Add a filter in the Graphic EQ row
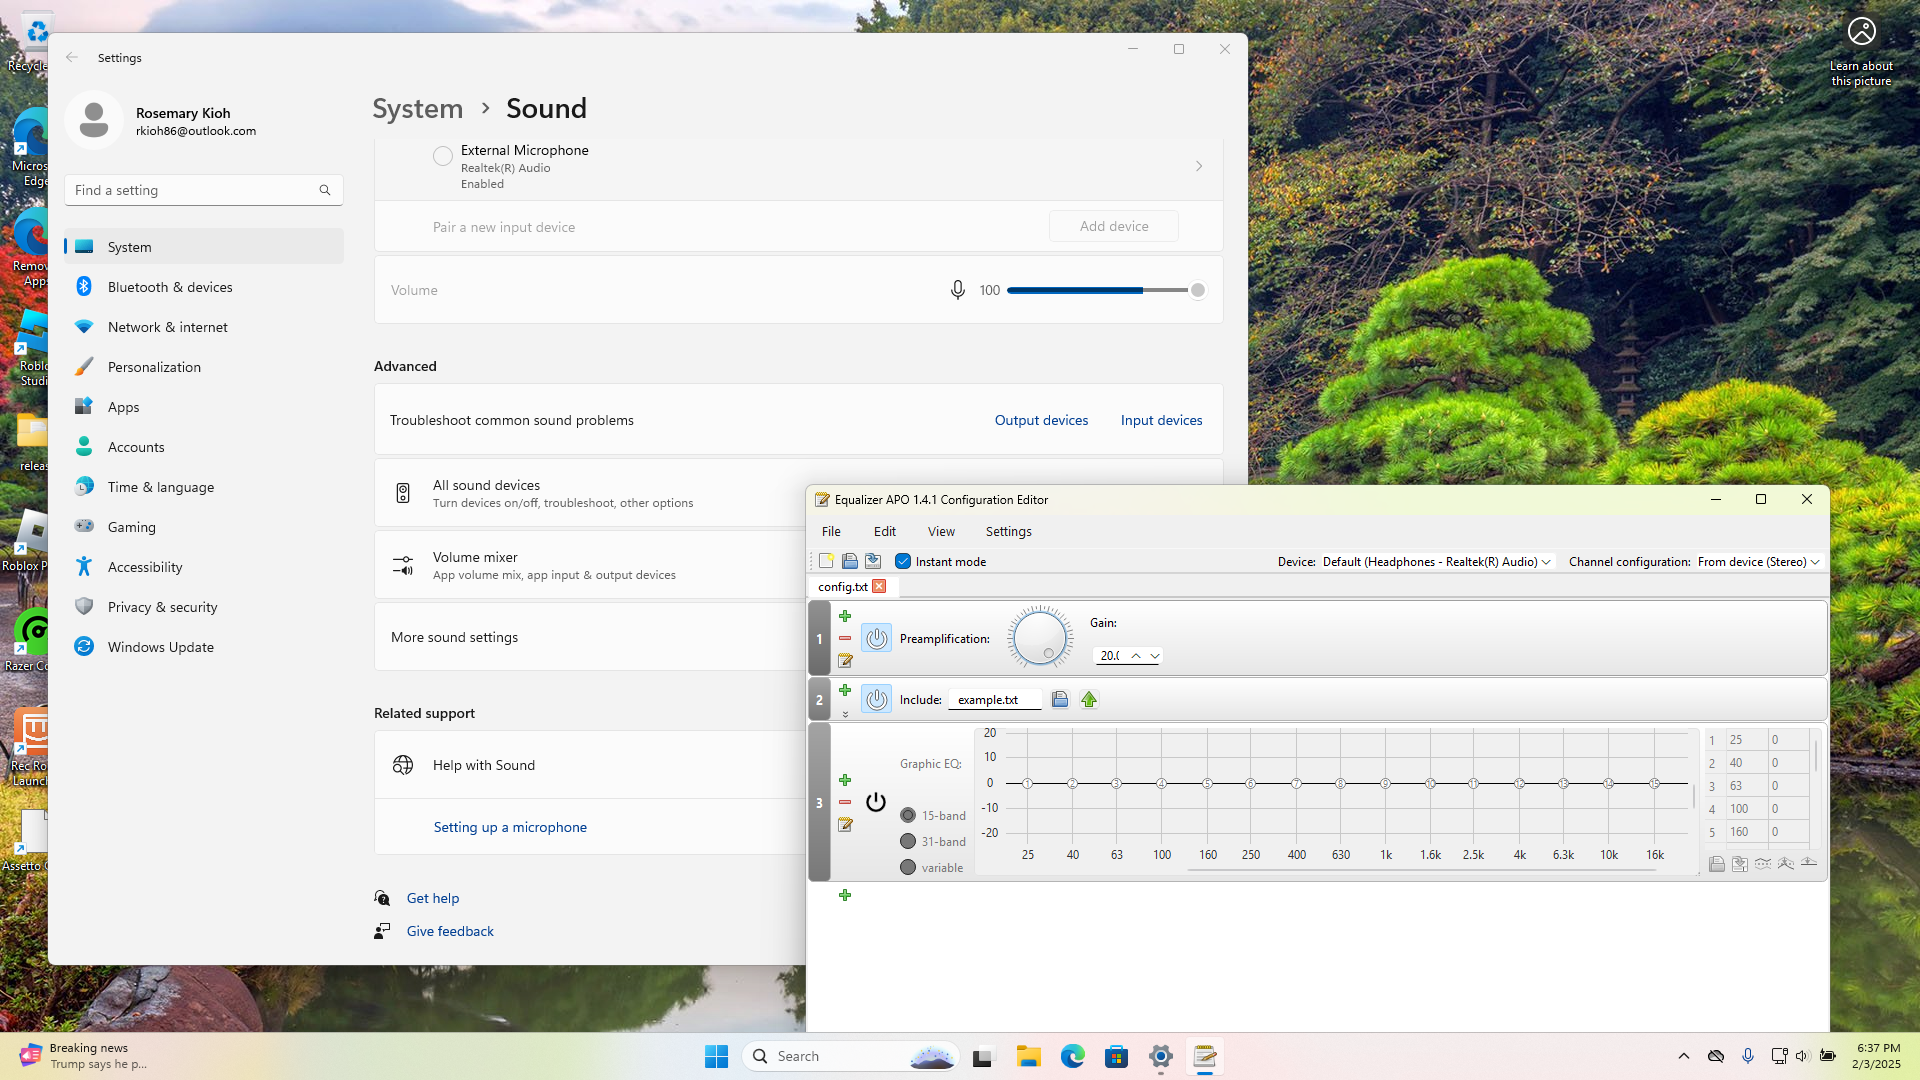 click(x=845, y=780)
